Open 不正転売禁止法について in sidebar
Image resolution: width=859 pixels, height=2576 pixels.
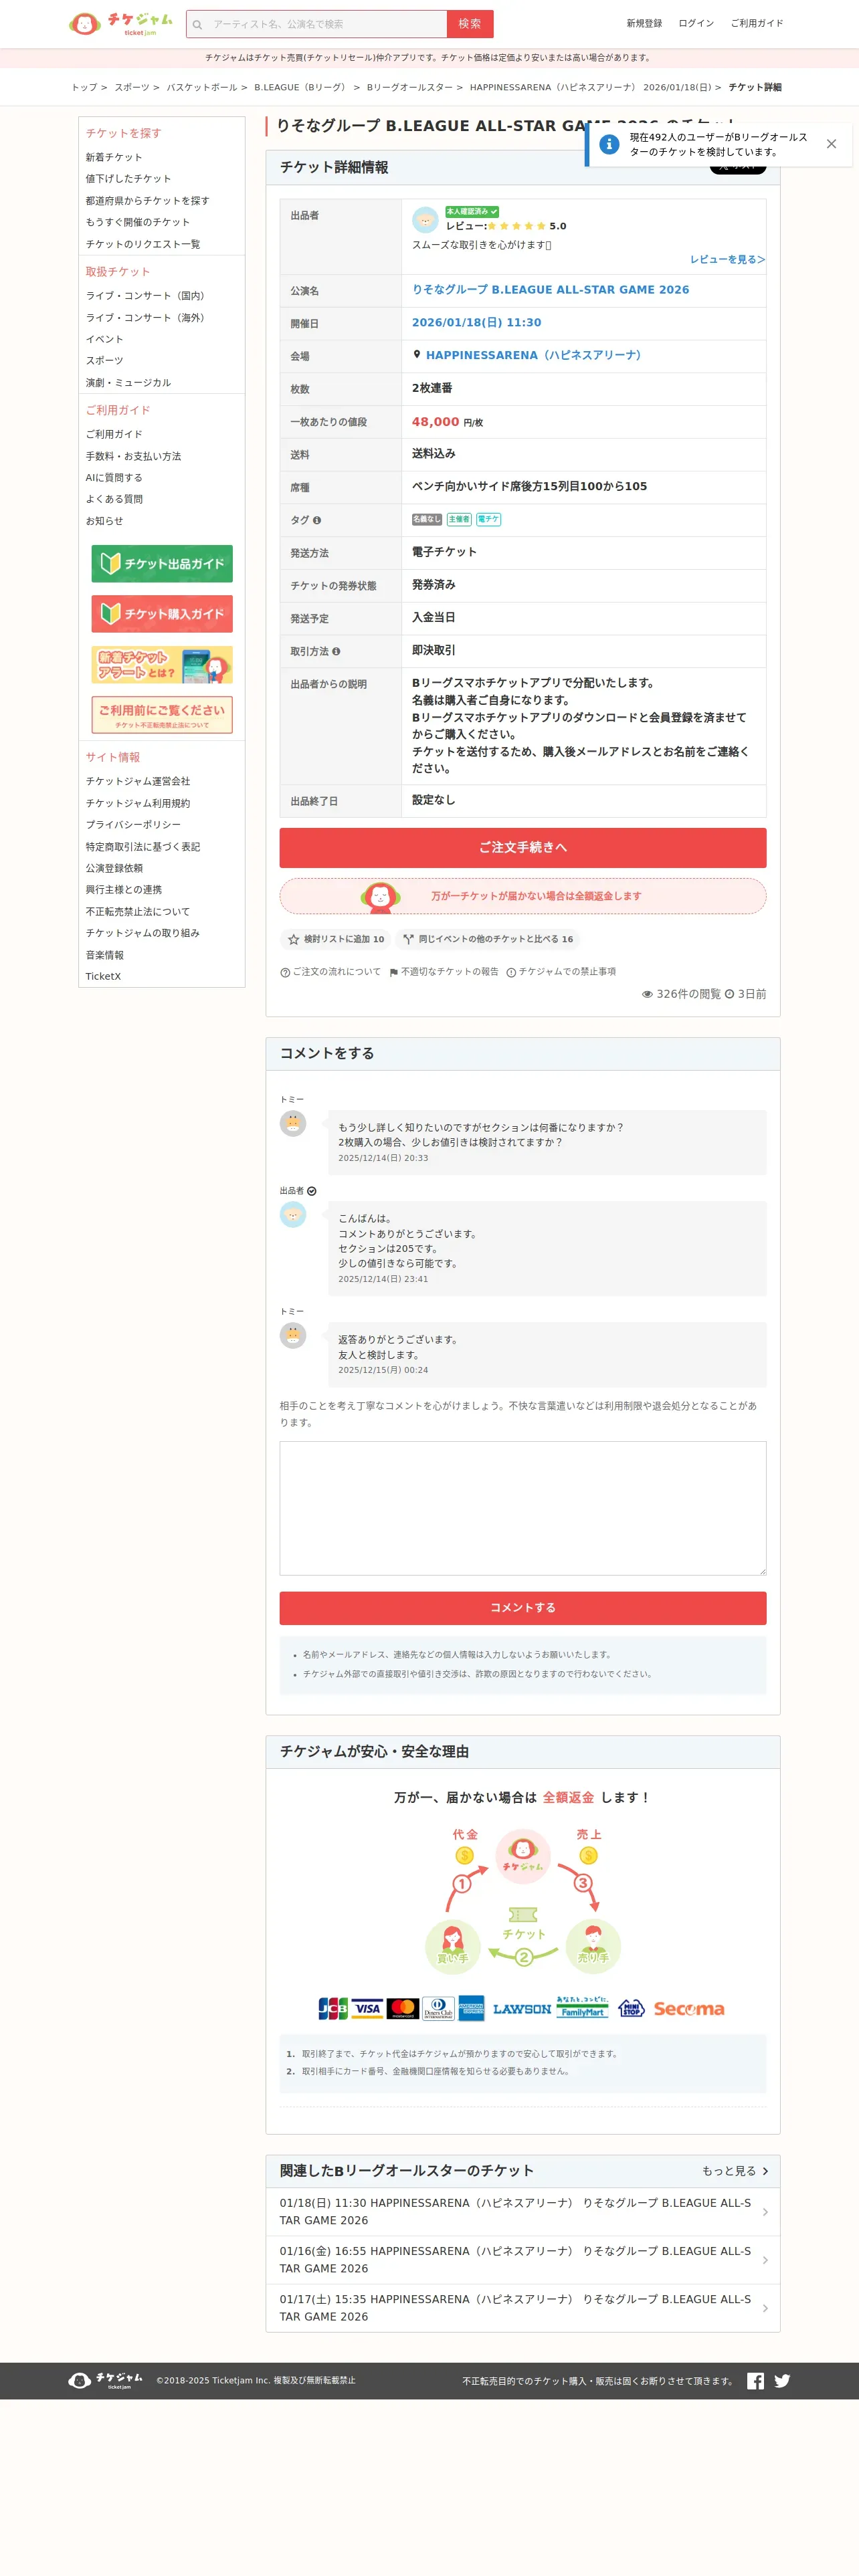(137, 911)
